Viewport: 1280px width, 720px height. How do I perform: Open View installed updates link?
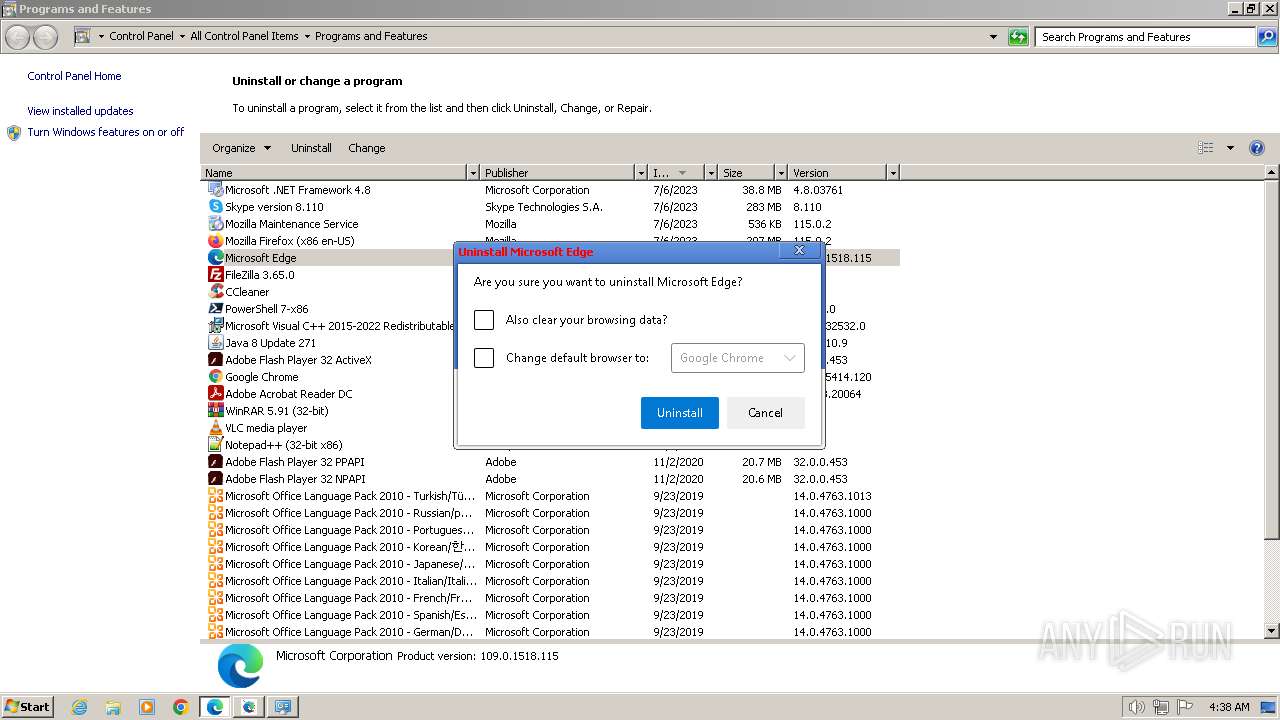[80, 111]
